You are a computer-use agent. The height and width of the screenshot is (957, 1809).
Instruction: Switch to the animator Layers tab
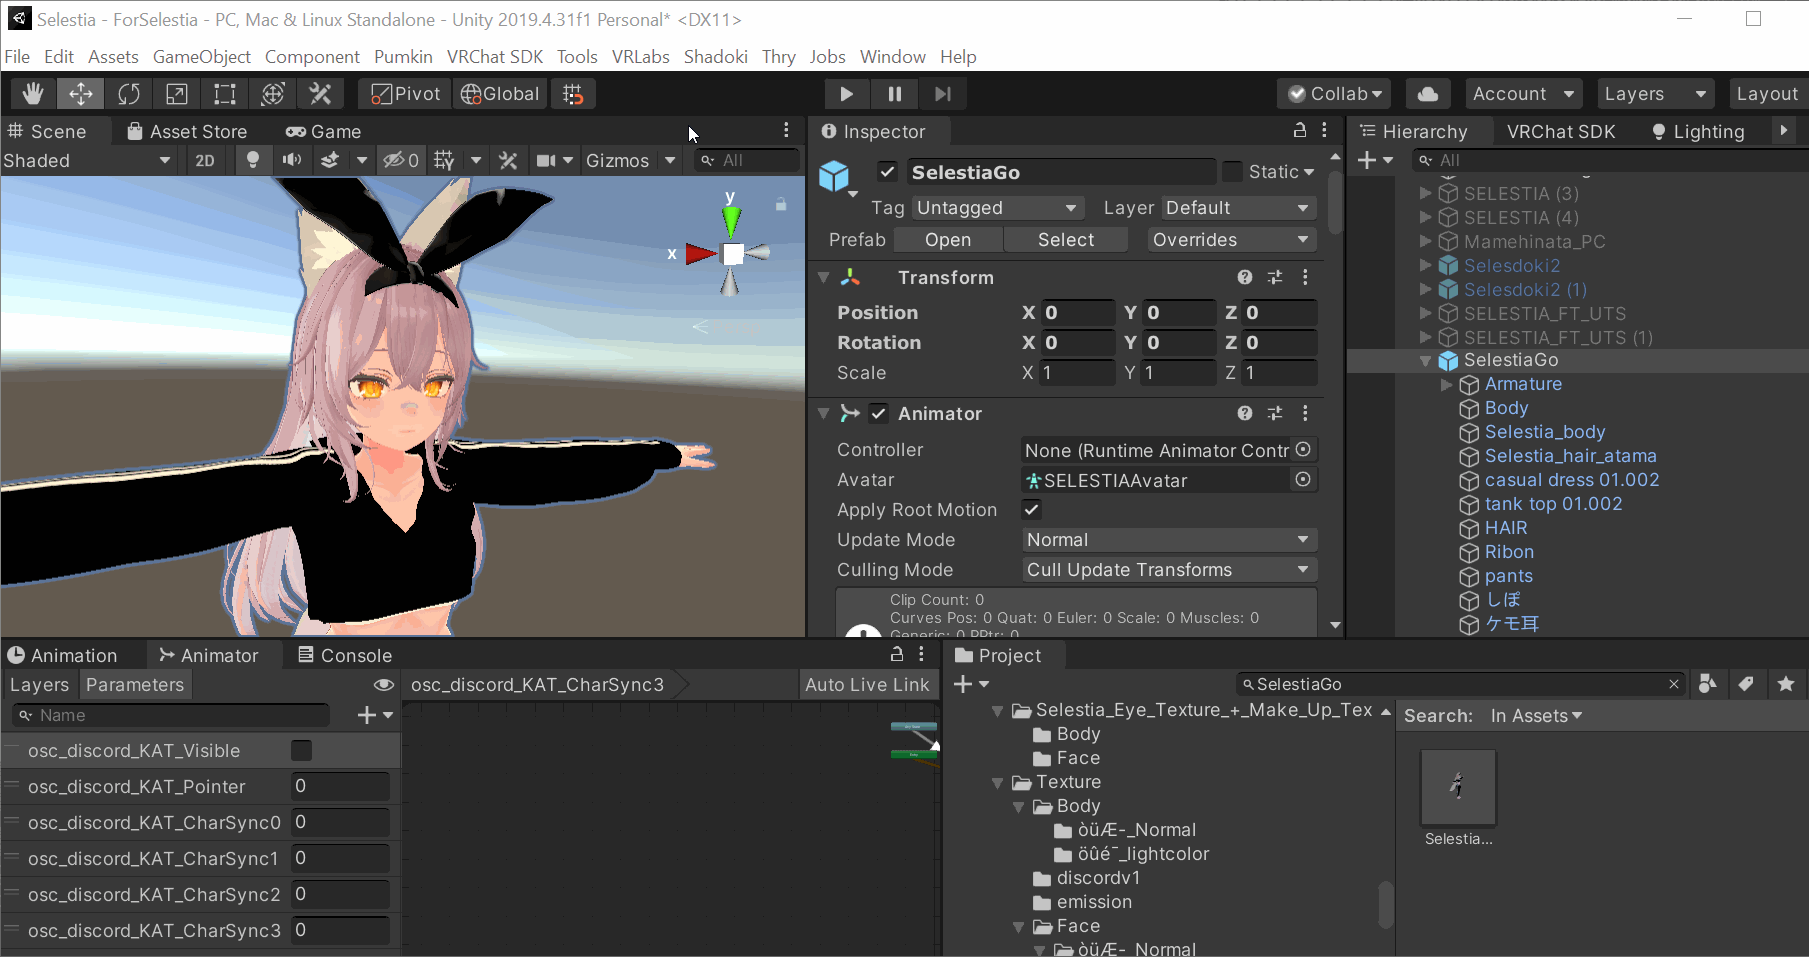(x=39, y=685)
